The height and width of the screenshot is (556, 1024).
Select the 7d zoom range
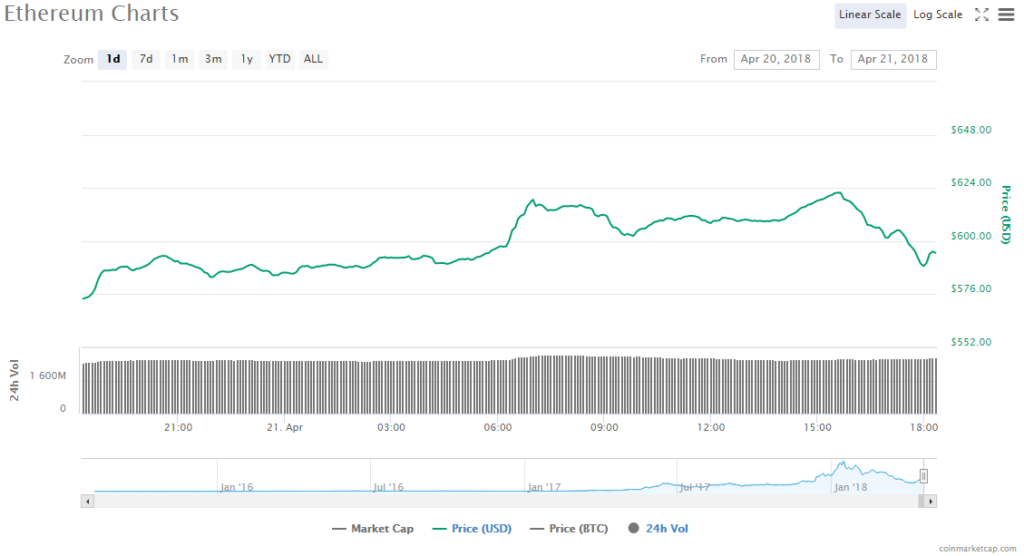(x=146, y=59)
